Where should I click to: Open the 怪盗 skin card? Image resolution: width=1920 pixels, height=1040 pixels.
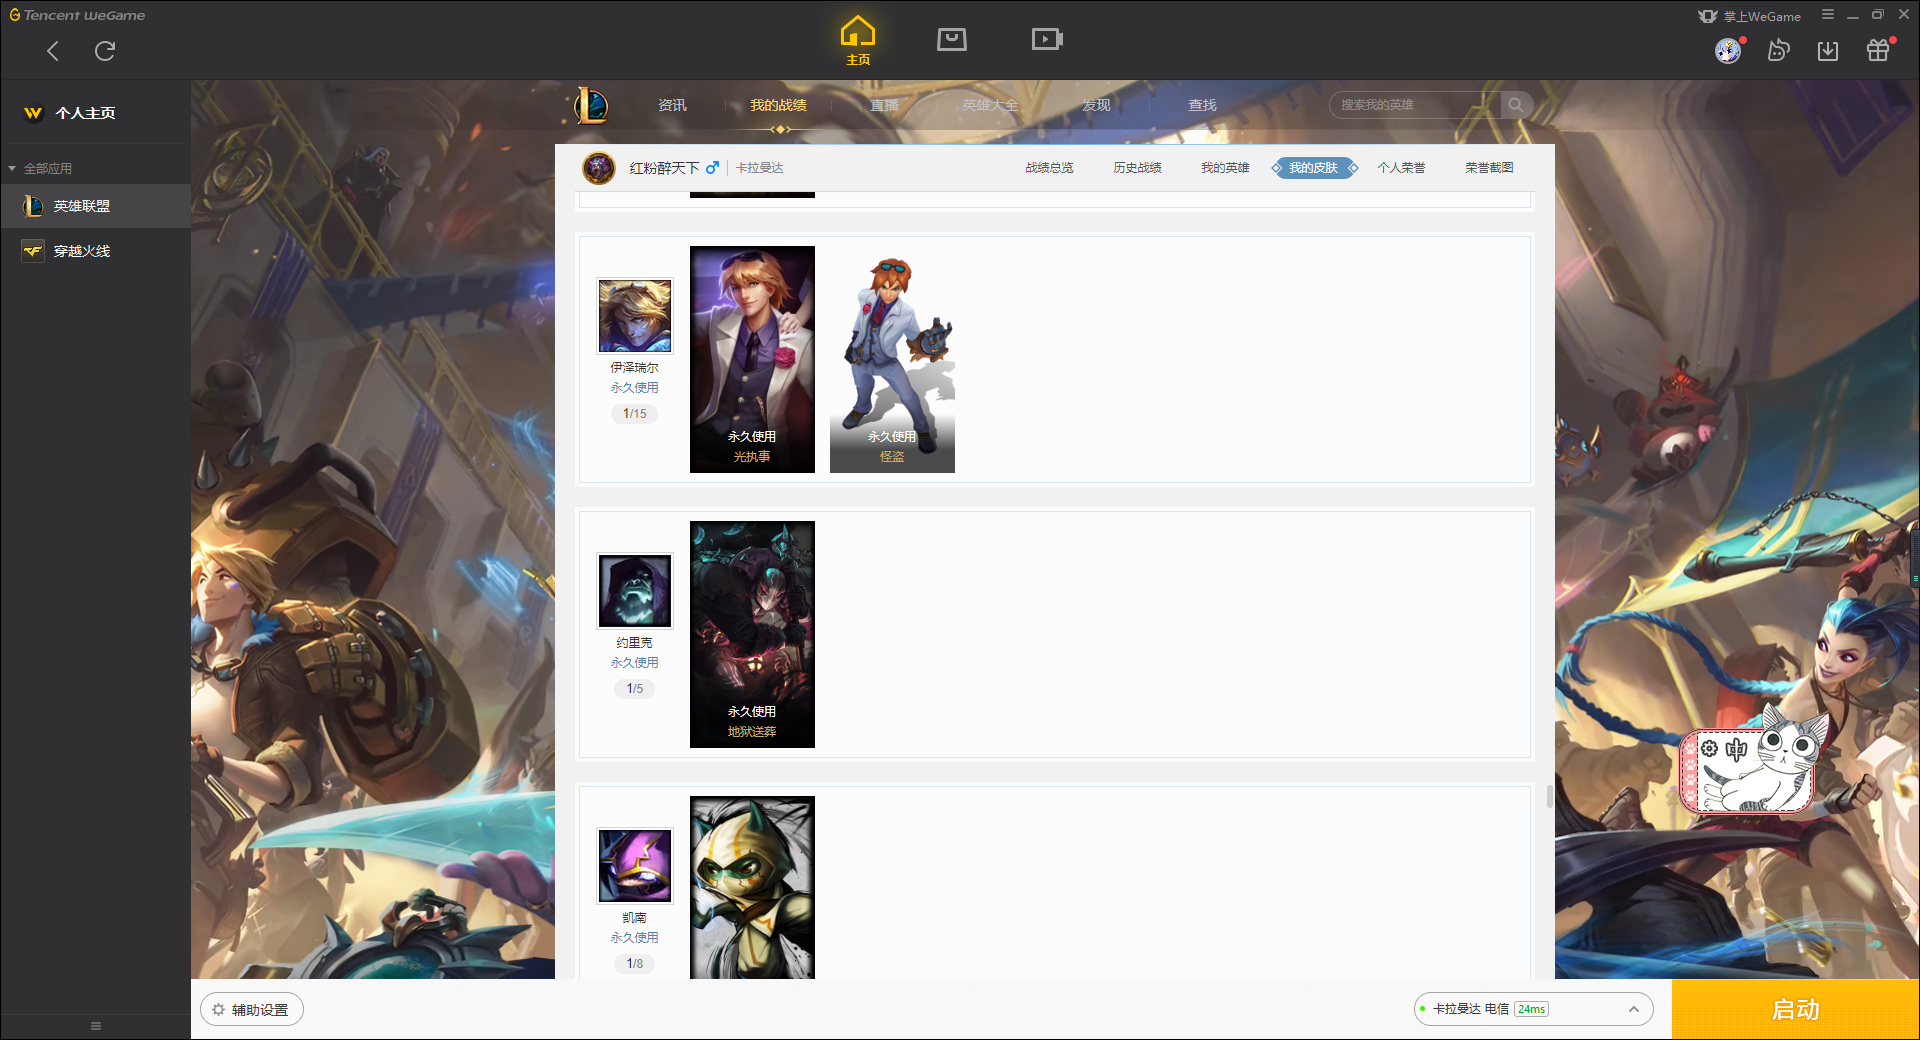click(x=892, y=359)
